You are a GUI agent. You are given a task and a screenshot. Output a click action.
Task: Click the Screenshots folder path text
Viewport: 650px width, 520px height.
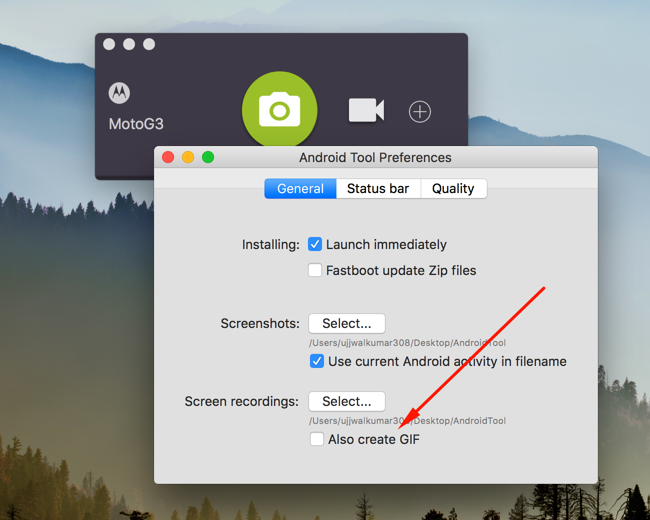pos(407,343)
